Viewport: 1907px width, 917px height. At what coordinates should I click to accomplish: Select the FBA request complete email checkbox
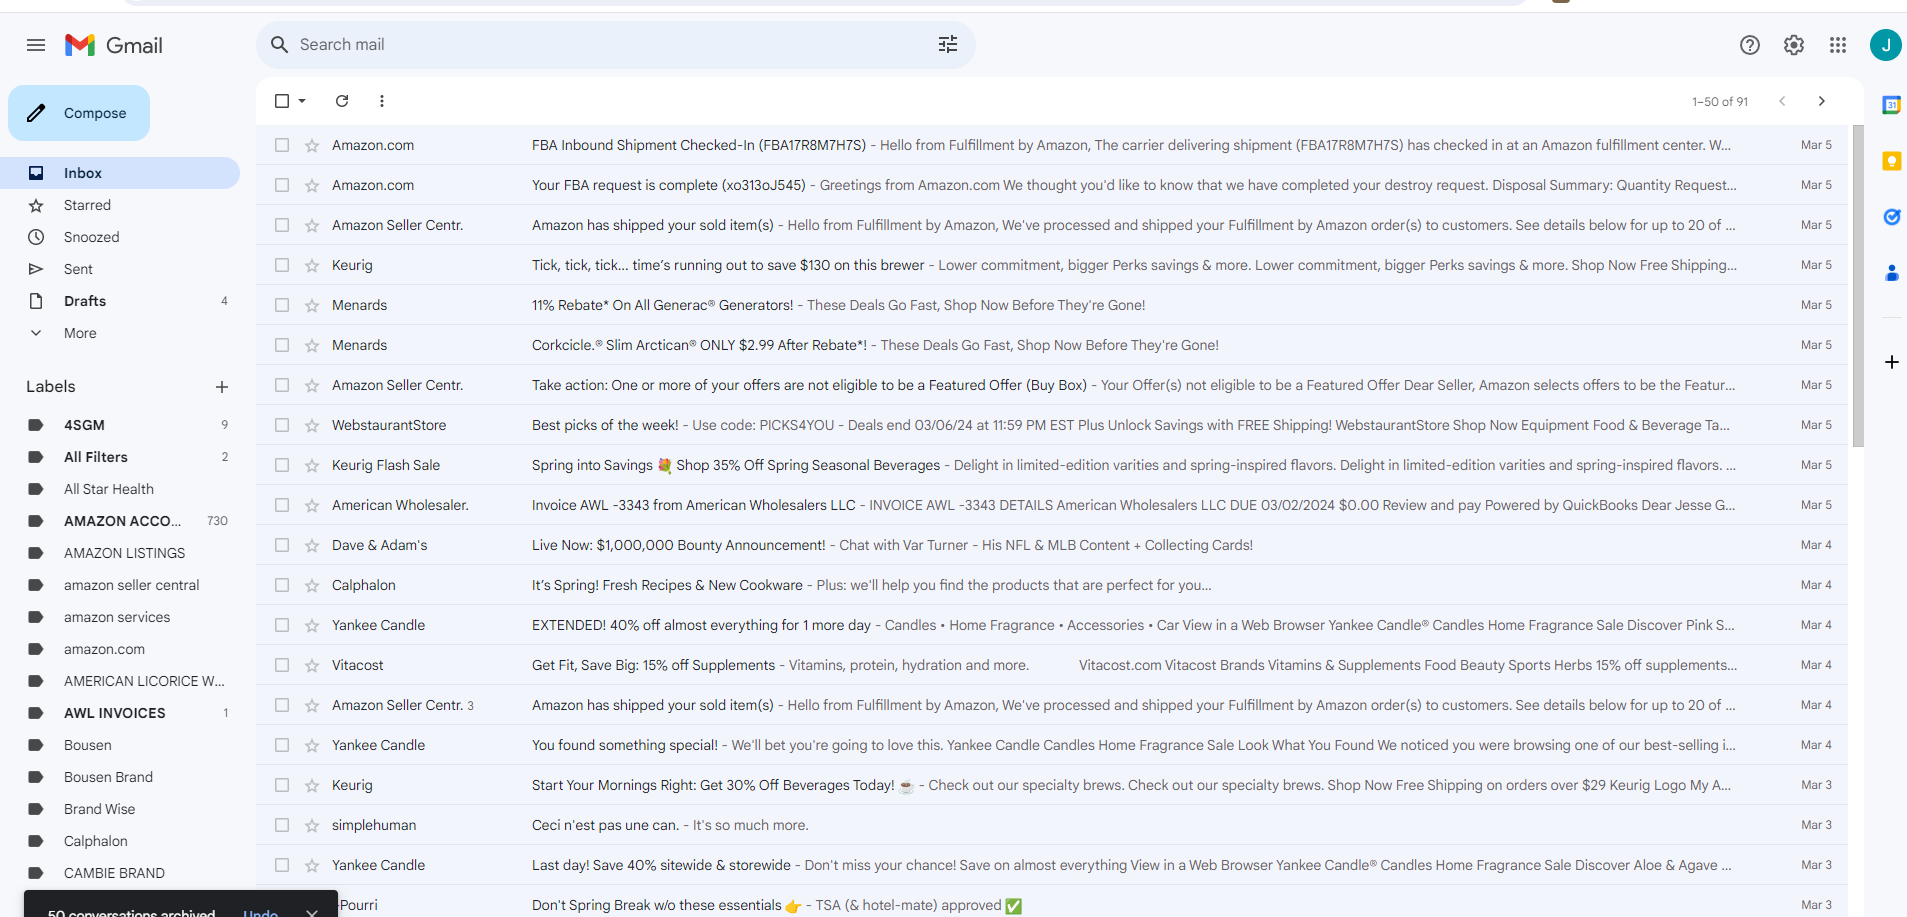tap(282, 185)
